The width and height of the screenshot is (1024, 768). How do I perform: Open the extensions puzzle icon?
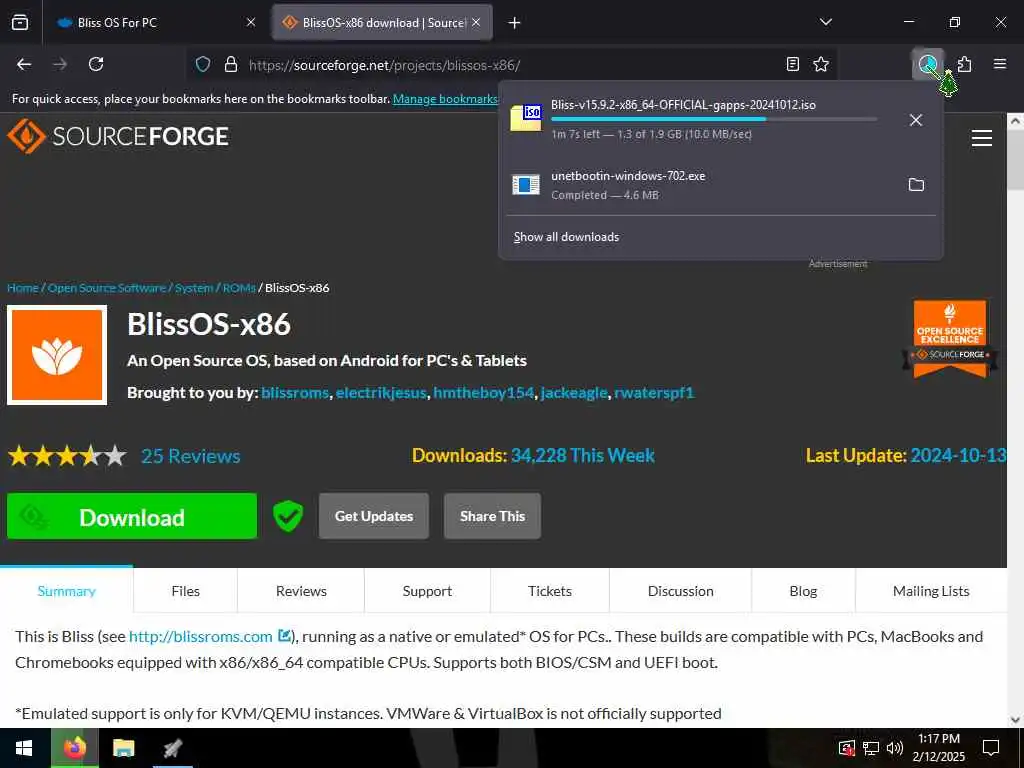(x=965, y=64)
